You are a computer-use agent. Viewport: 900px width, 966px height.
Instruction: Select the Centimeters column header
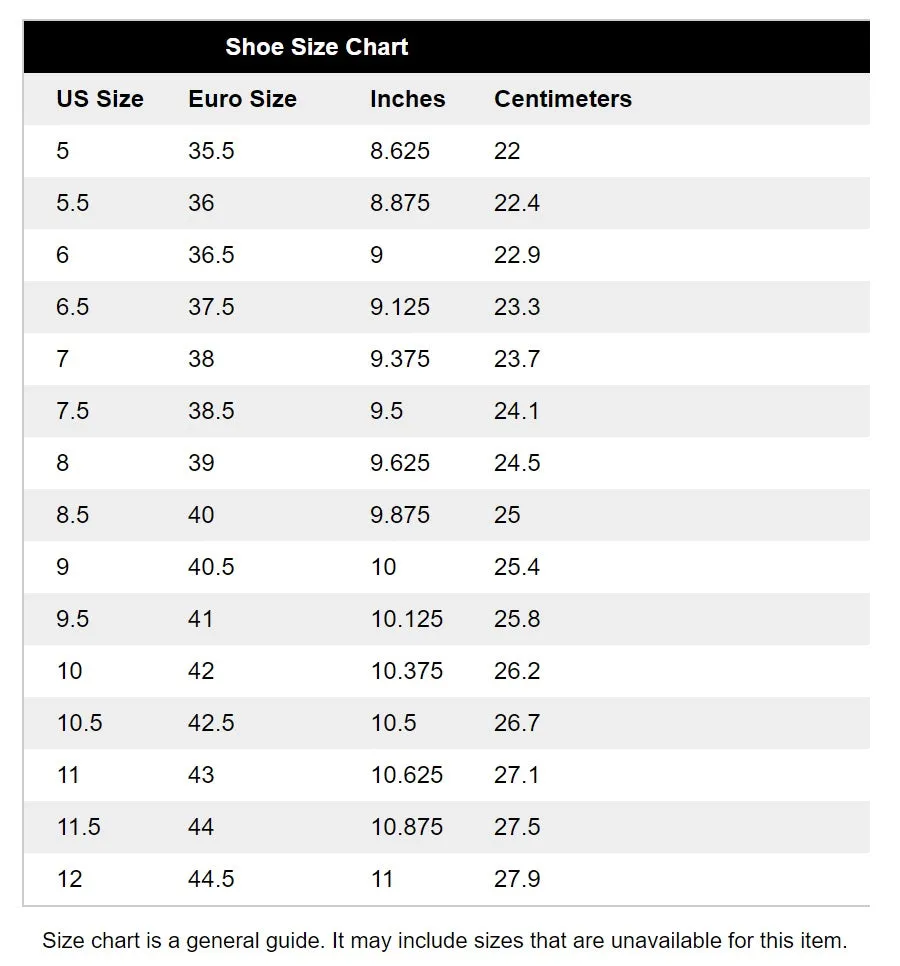click(562, 99)
